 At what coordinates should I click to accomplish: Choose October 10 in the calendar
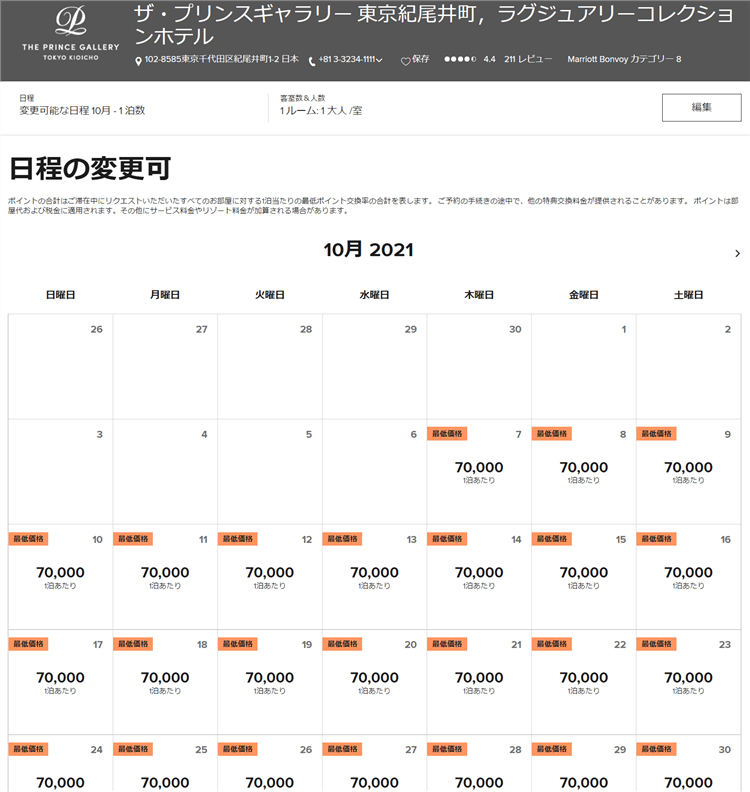tap(60, 576)
